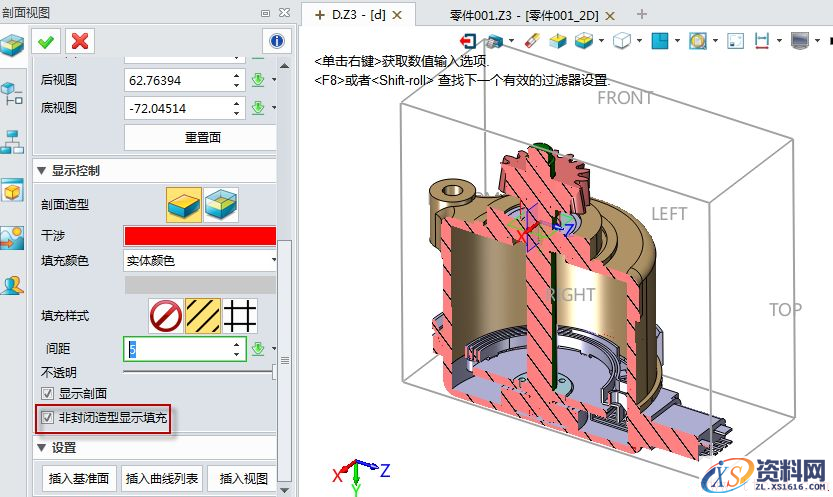Click the 后视图 spinner arrows
The width and height of the screenshot is (833, 497).
click(236, 80)
